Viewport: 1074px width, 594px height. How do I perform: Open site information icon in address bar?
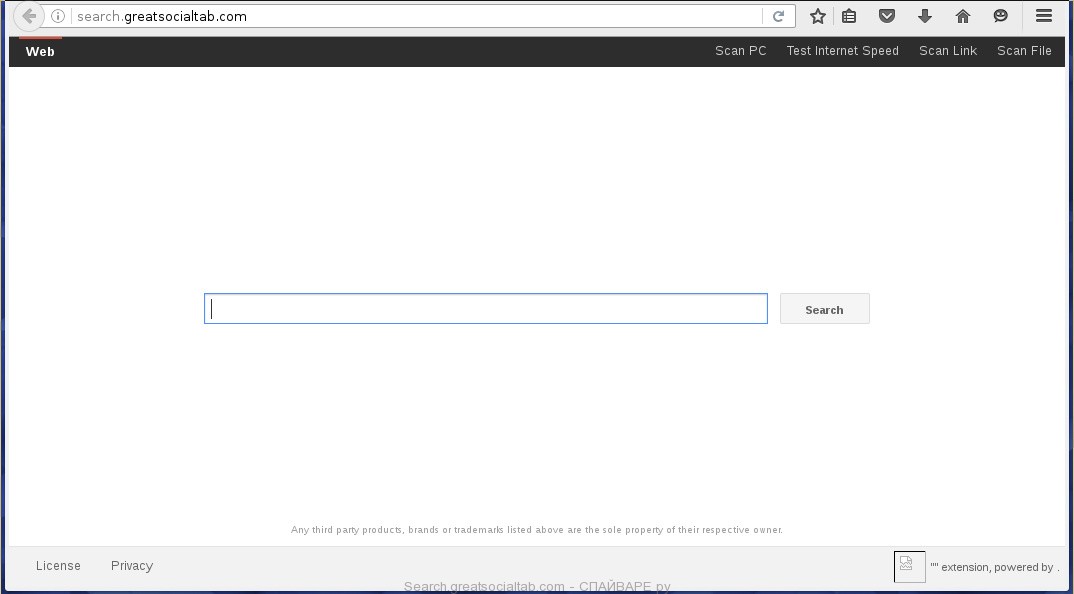click(58, 16)
